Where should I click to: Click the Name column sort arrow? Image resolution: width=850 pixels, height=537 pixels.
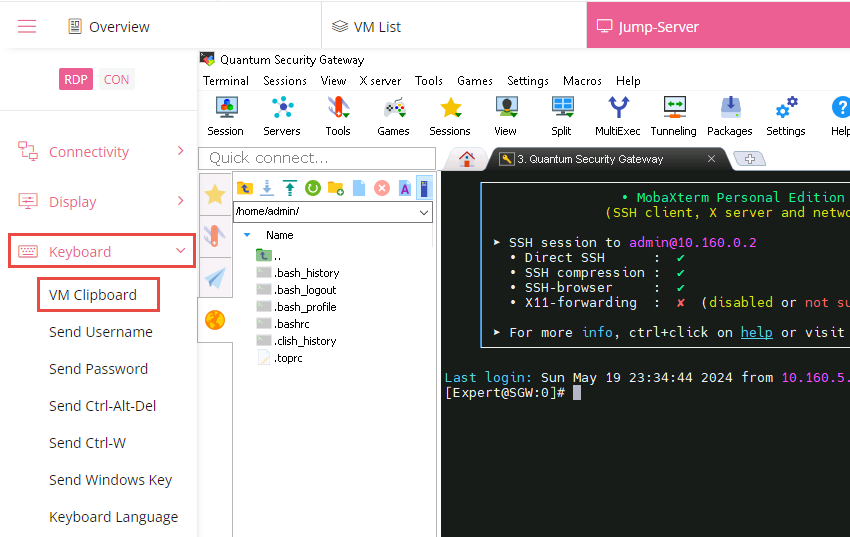pyautogui.click(x=247, y=235)
